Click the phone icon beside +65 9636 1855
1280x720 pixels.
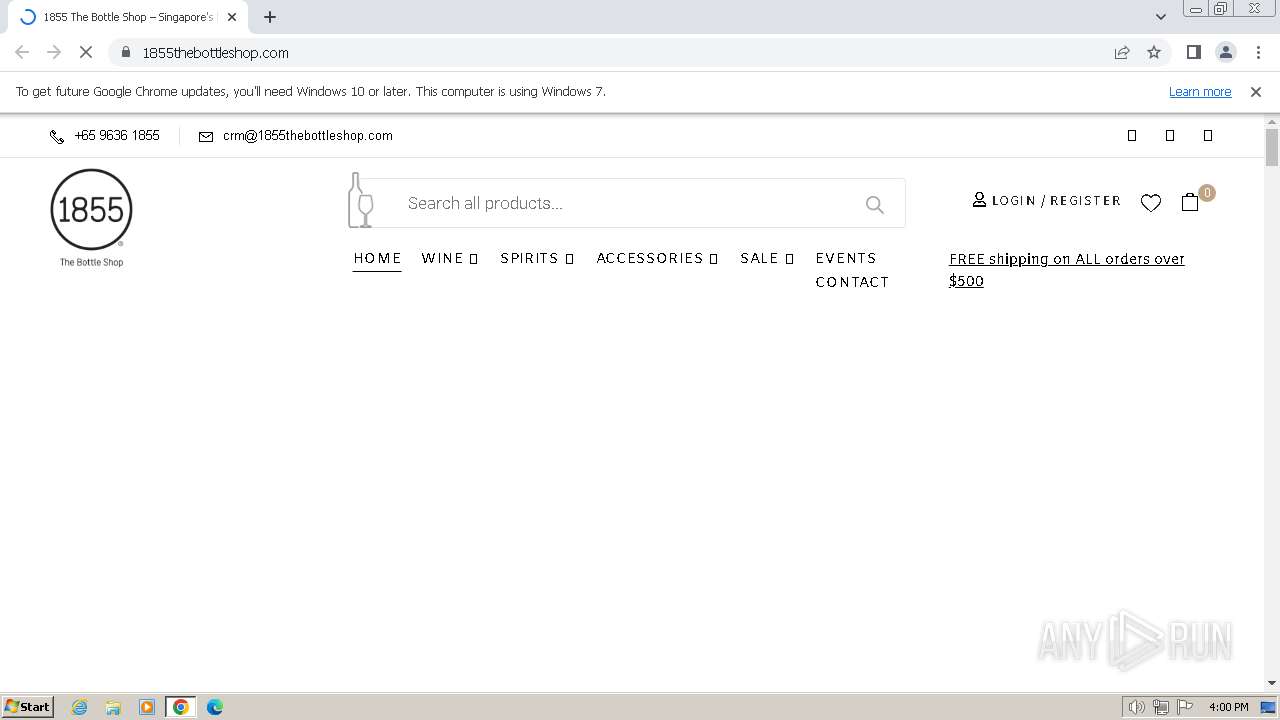click(x=57, y=137)
